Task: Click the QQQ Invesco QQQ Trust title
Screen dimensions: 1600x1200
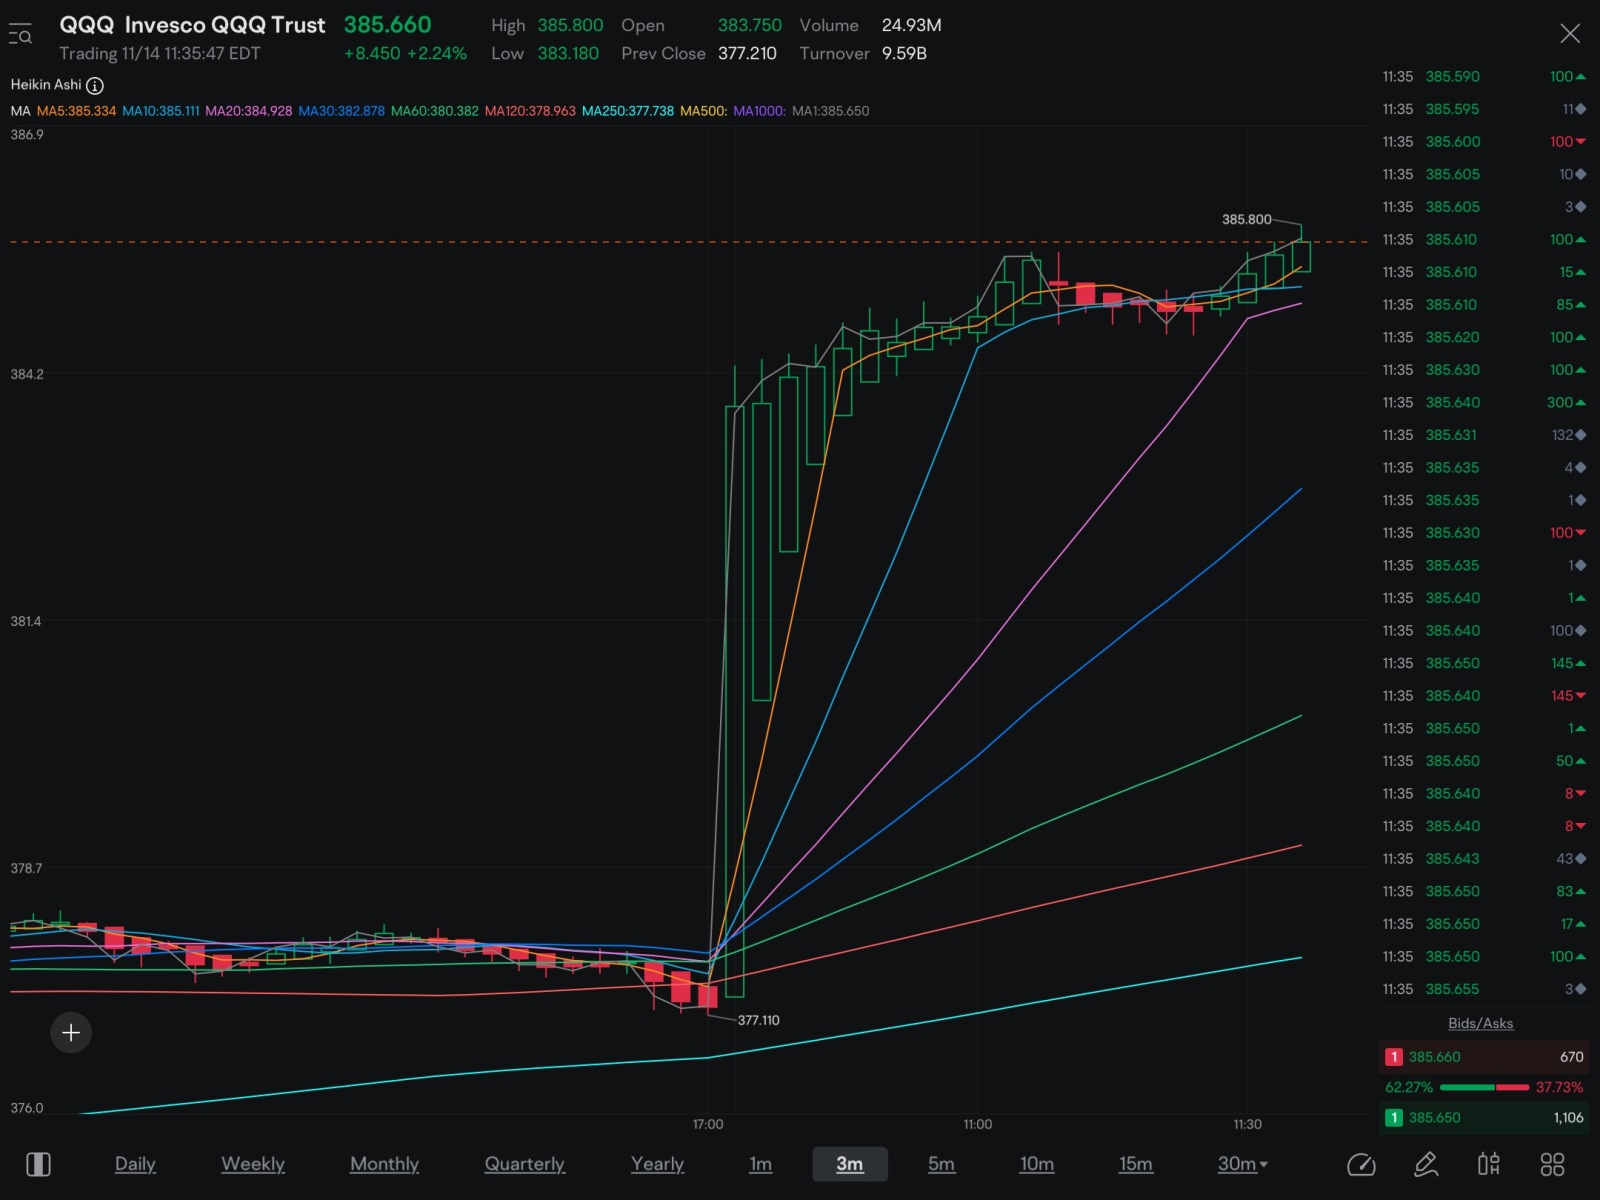Action: [192, 25]
